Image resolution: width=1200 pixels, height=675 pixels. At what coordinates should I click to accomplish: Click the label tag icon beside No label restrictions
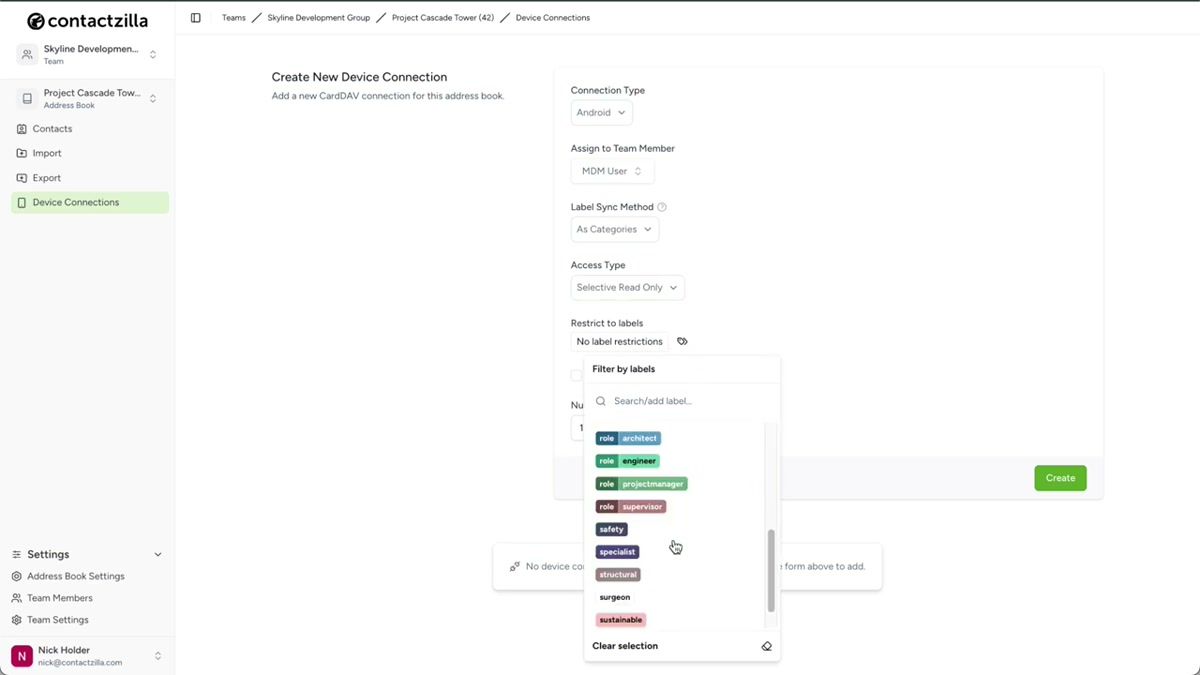[682, 341]
